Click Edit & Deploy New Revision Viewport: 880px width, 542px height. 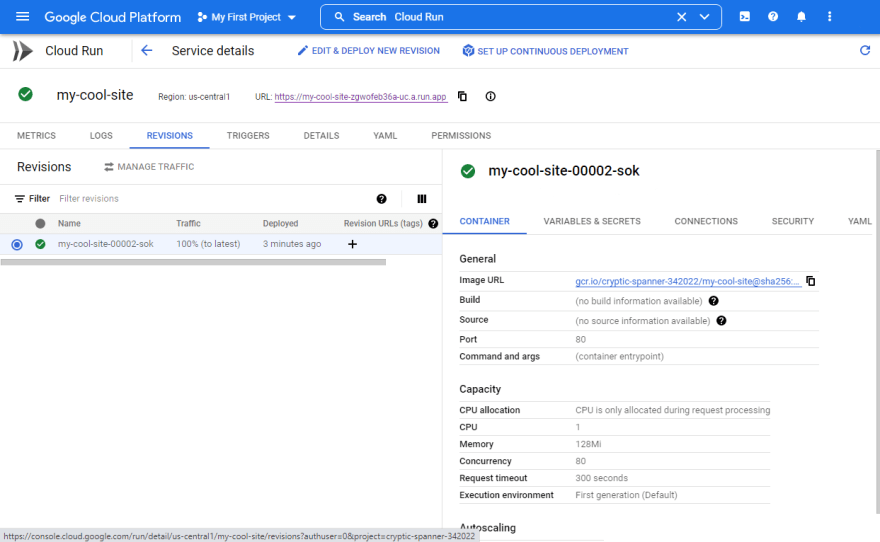click(x=368, y=50)
